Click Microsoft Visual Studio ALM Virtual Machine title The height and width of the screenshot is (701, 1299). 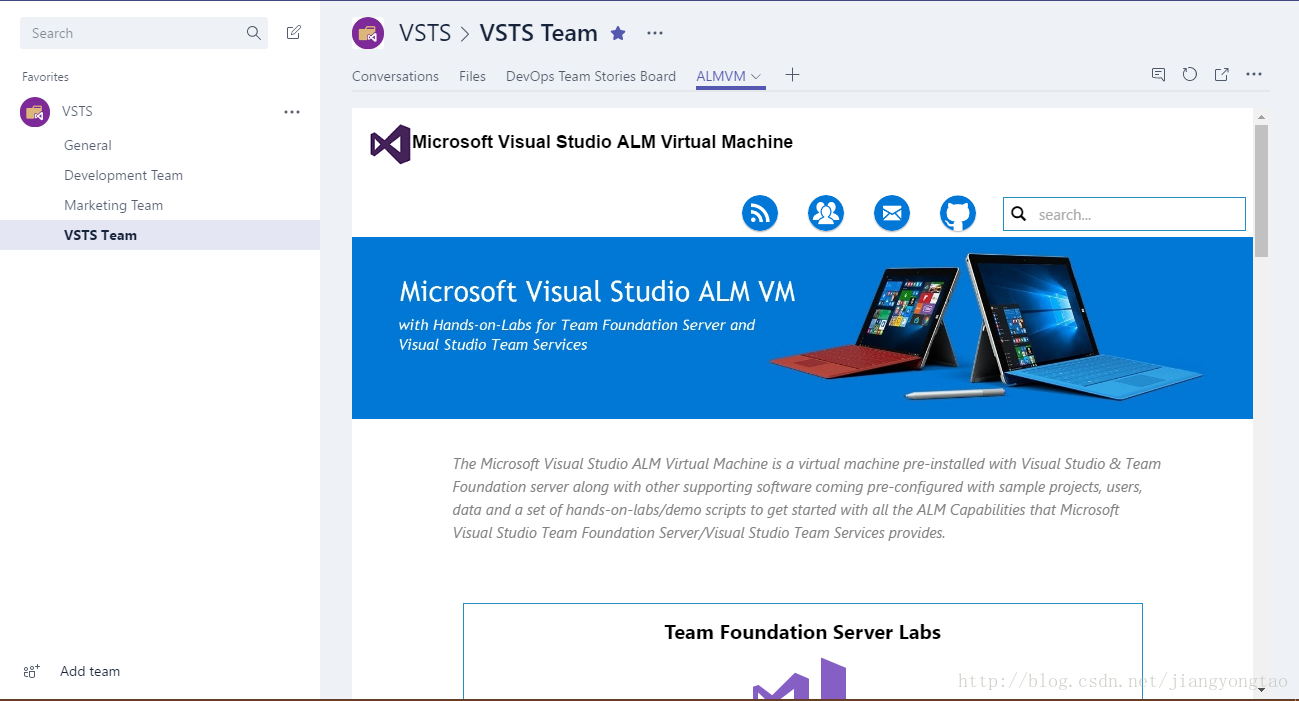(x=602, y=142)
